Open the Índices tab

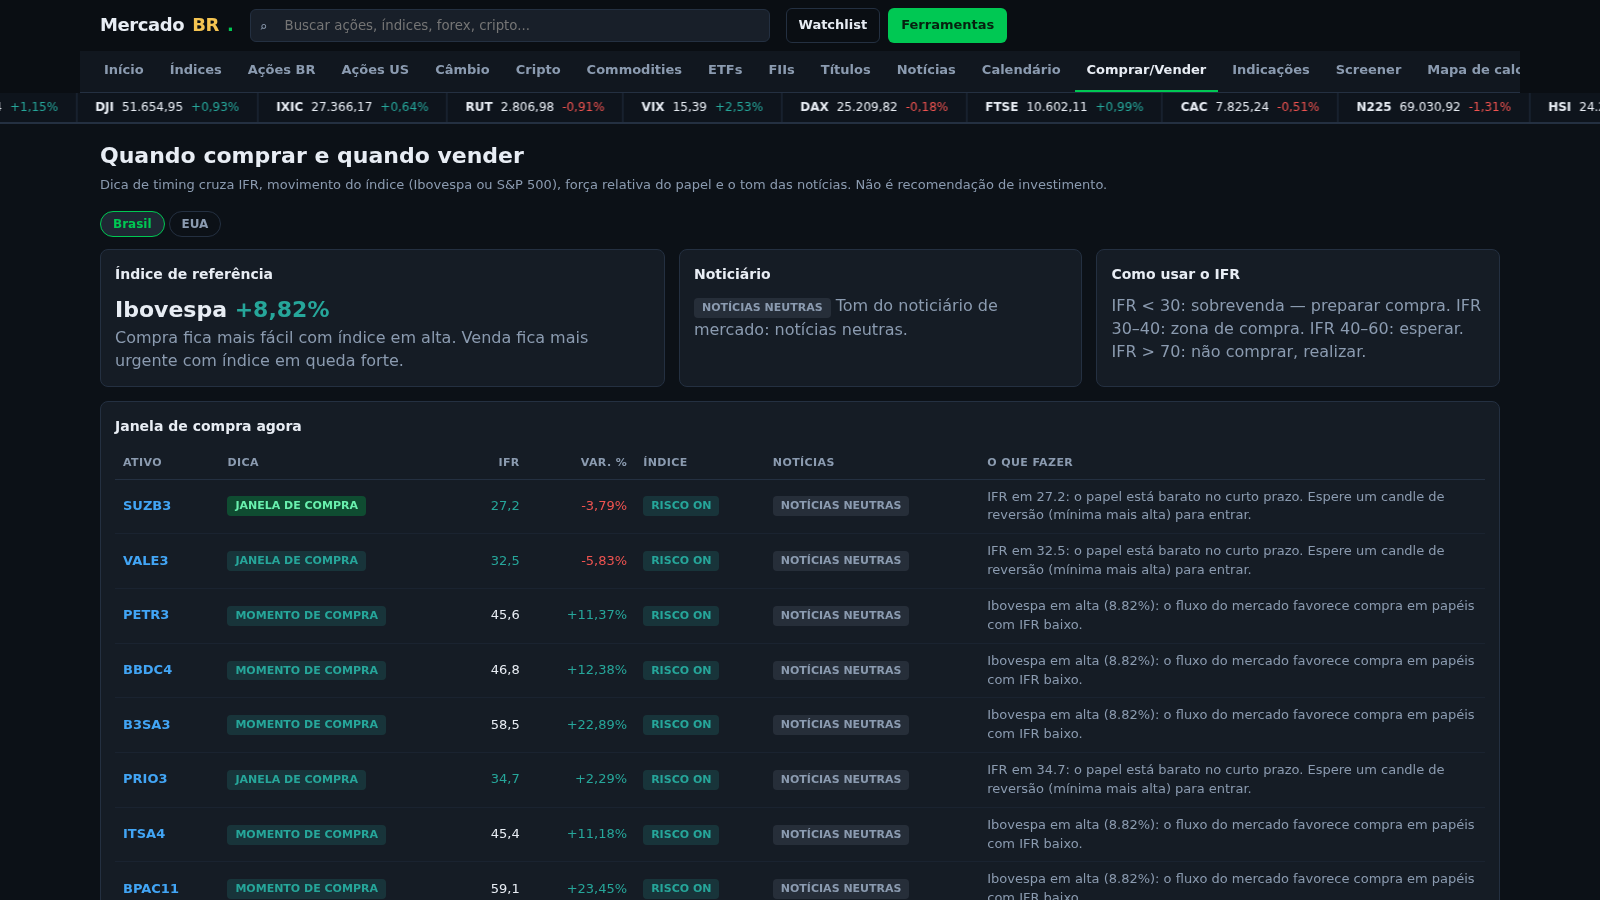point(196,70)
